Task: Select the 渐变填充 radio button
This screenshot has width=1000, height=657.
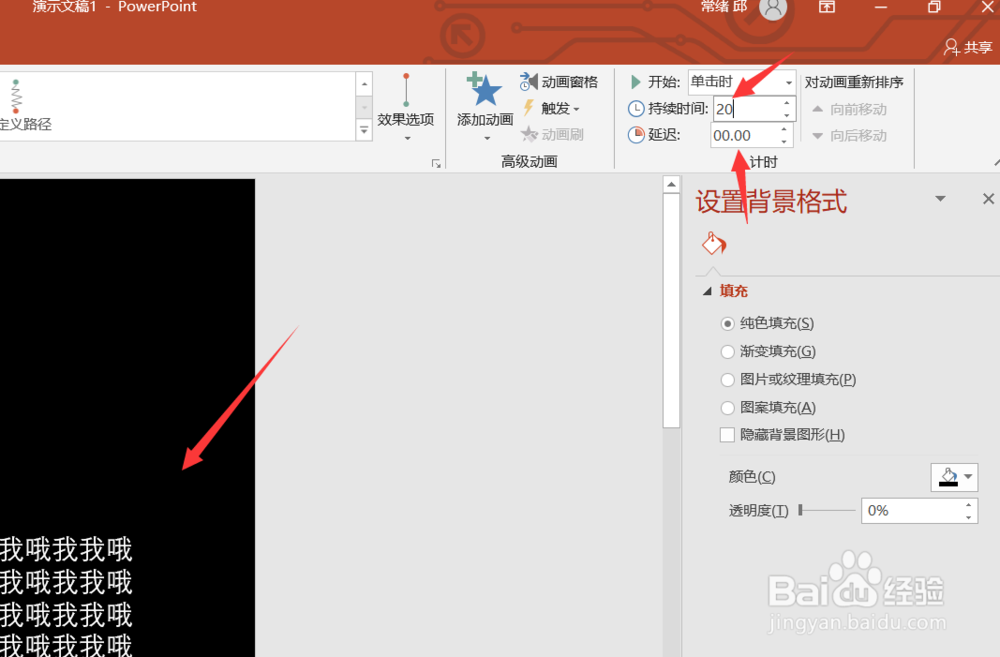Action: [x=727, y=351]
